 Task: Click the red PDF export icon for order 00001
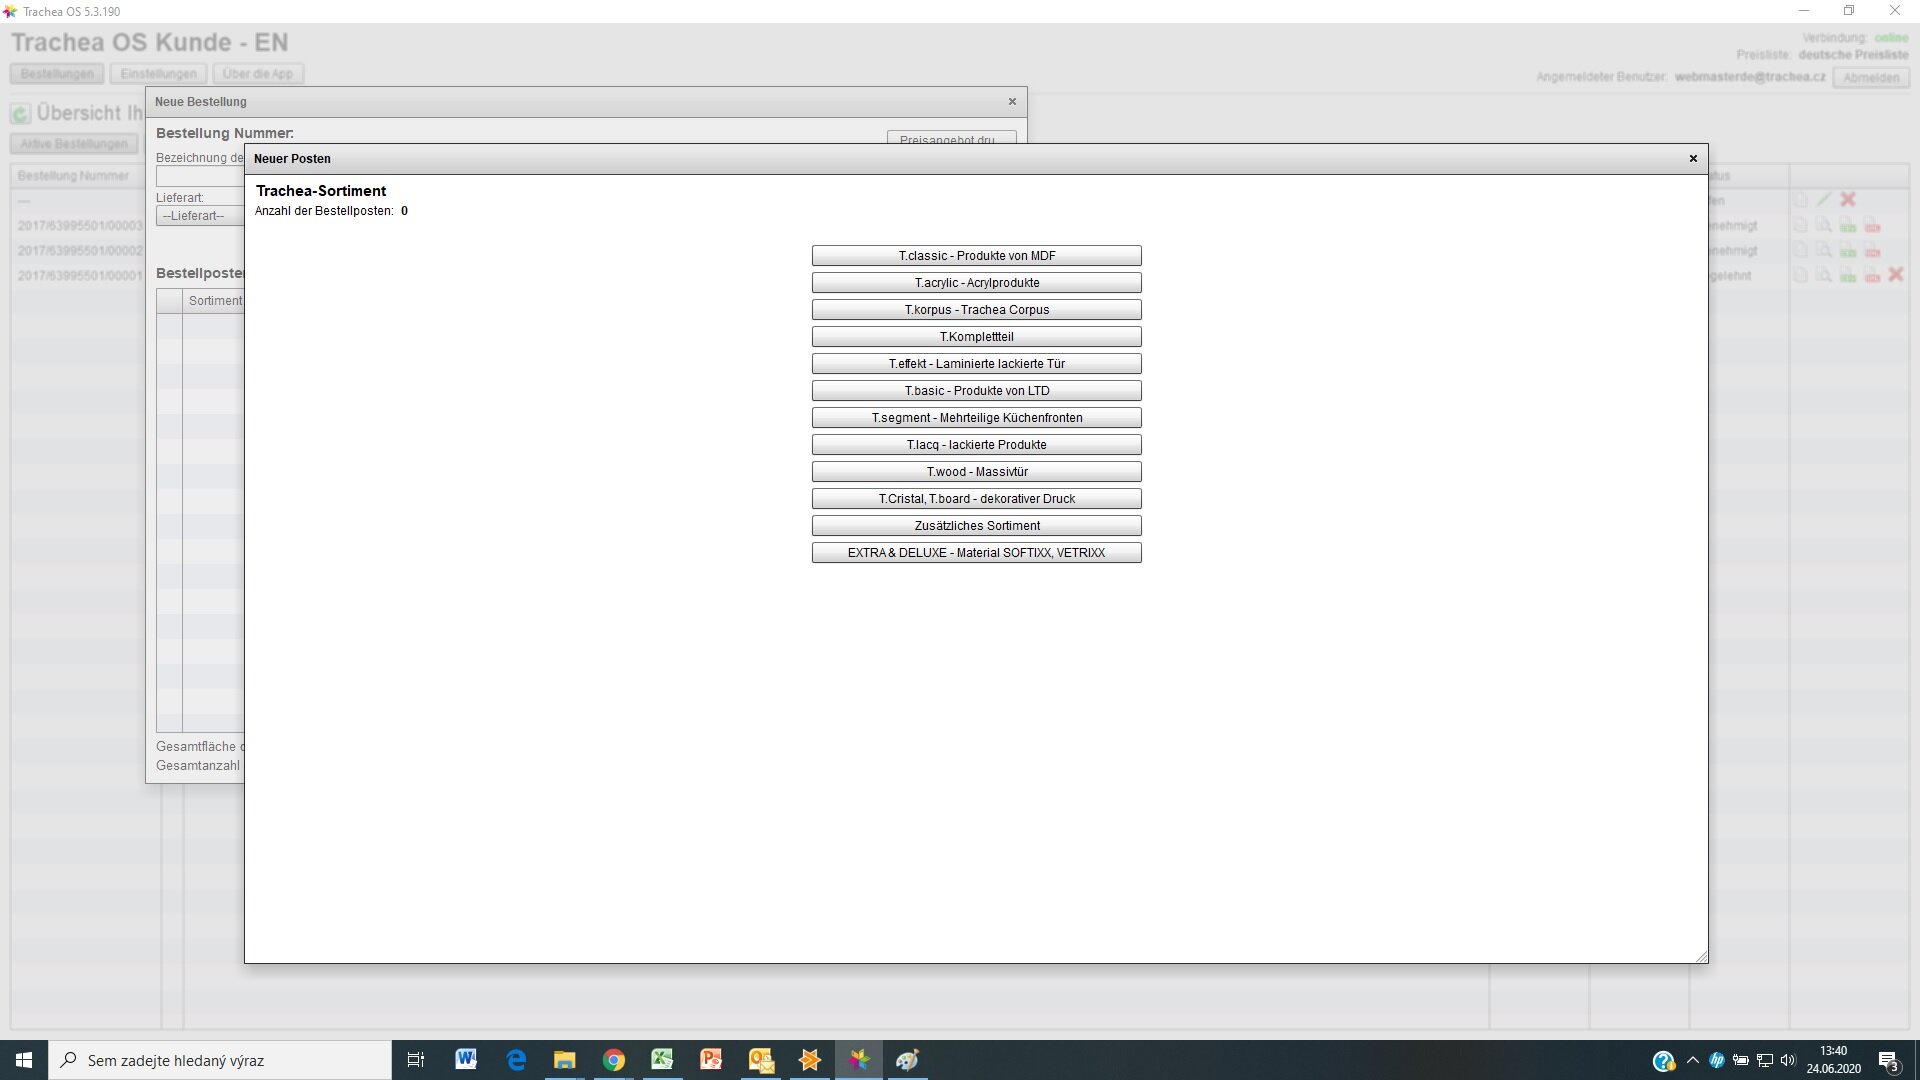pos(1872,275)
